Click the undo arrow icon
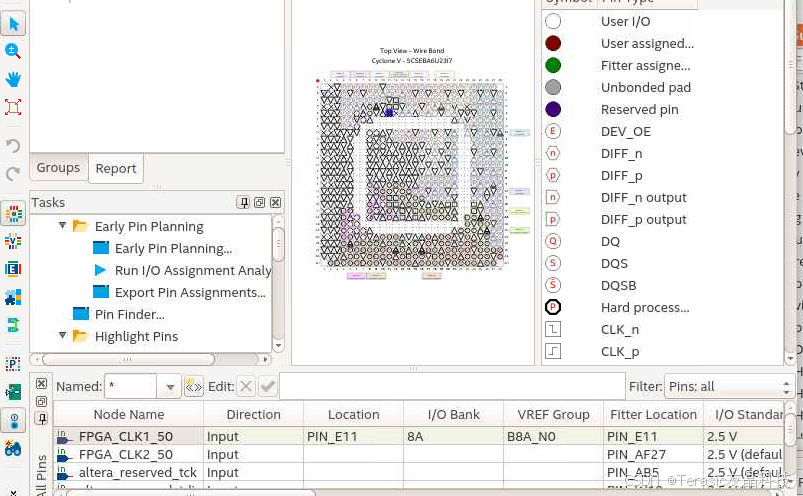 (x=13, y=146)
